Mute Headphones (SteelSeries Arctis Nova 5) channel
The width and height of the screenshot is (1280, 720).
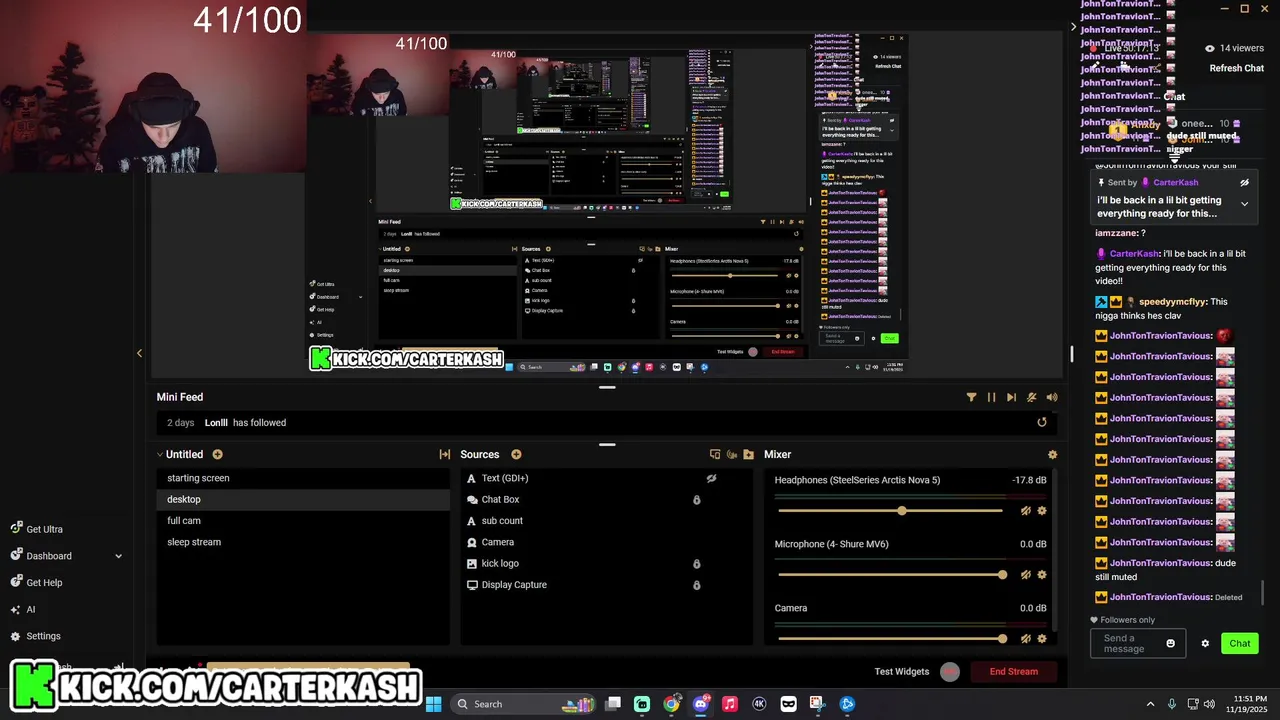coord(1025,511)
